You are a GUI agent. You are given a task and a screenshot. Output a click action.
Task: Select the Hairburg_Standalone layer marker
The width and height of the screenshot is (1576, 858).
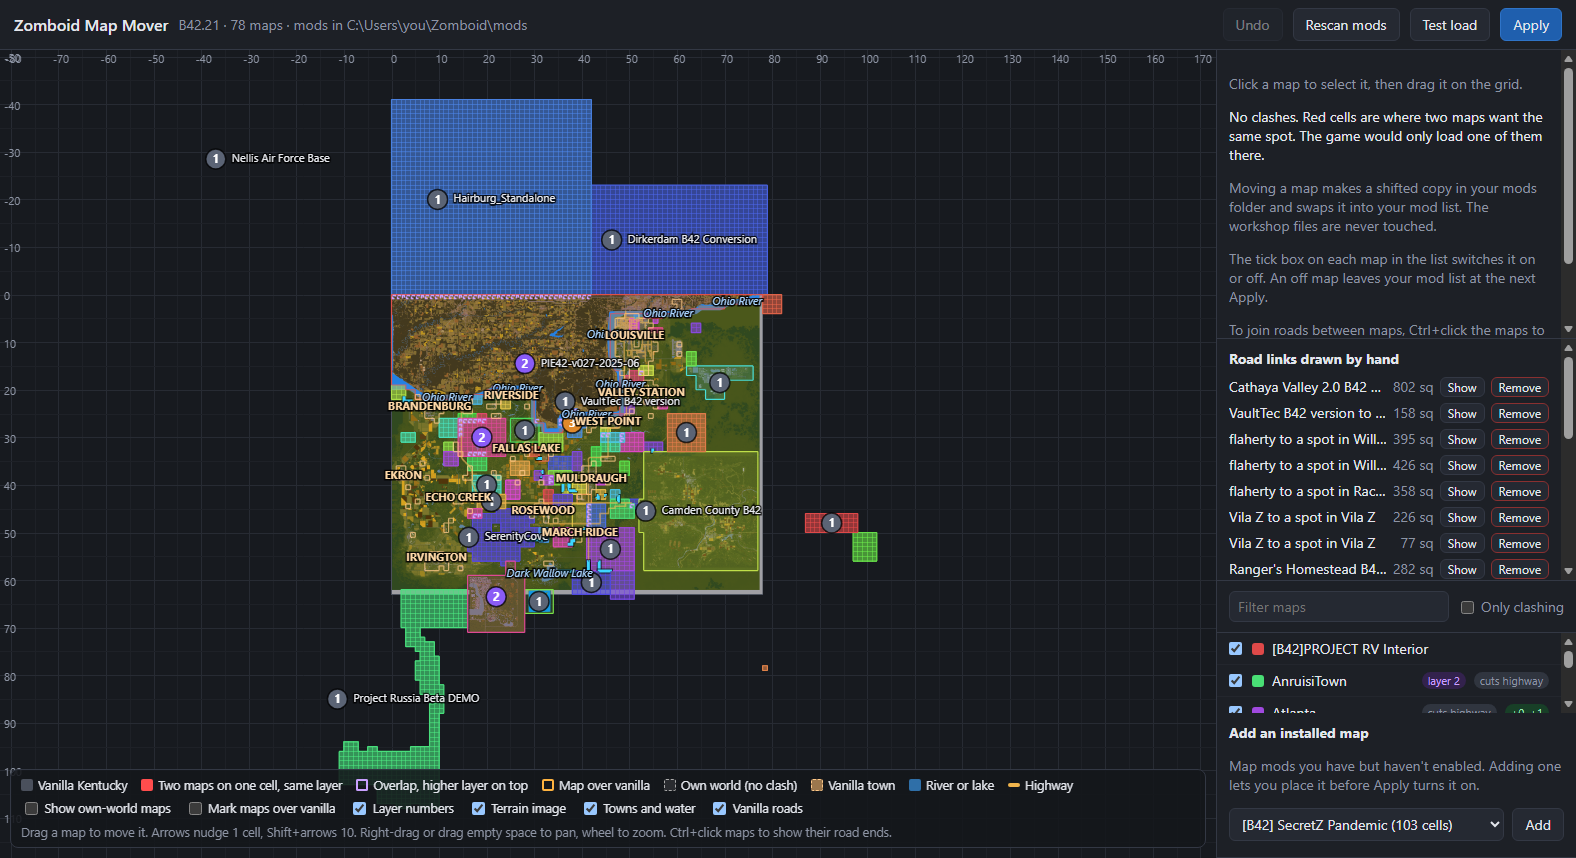[x=437, y=199]
